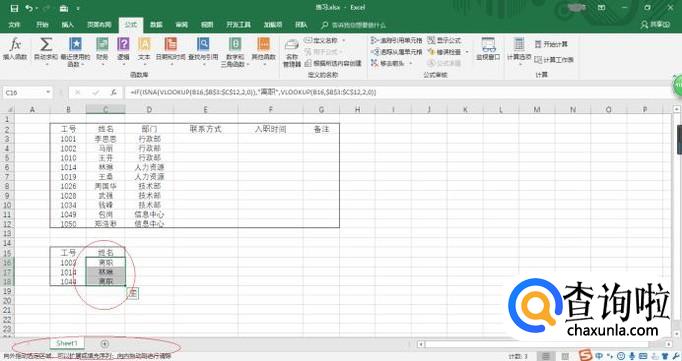
Task: Open the Page Layout (页面布局) ribbon tab
Action: point(99,25)
